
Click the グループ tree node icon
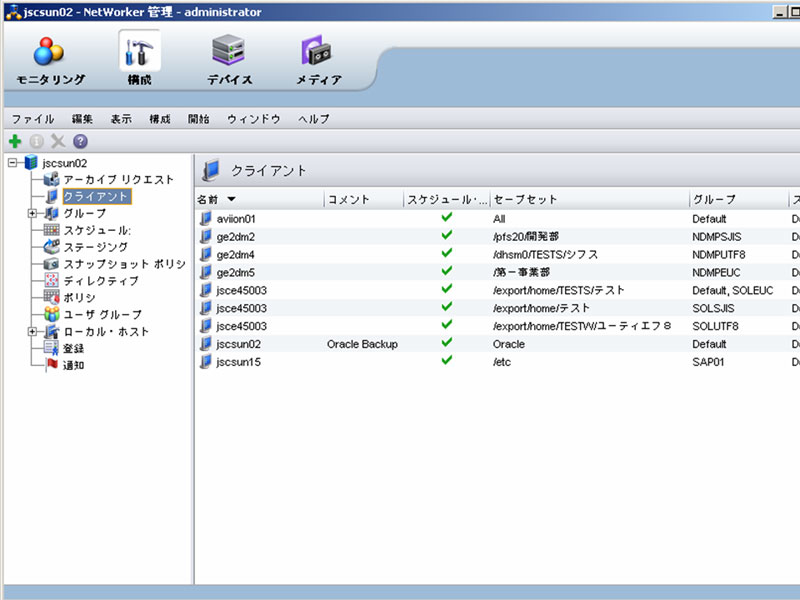pos(52,213)
